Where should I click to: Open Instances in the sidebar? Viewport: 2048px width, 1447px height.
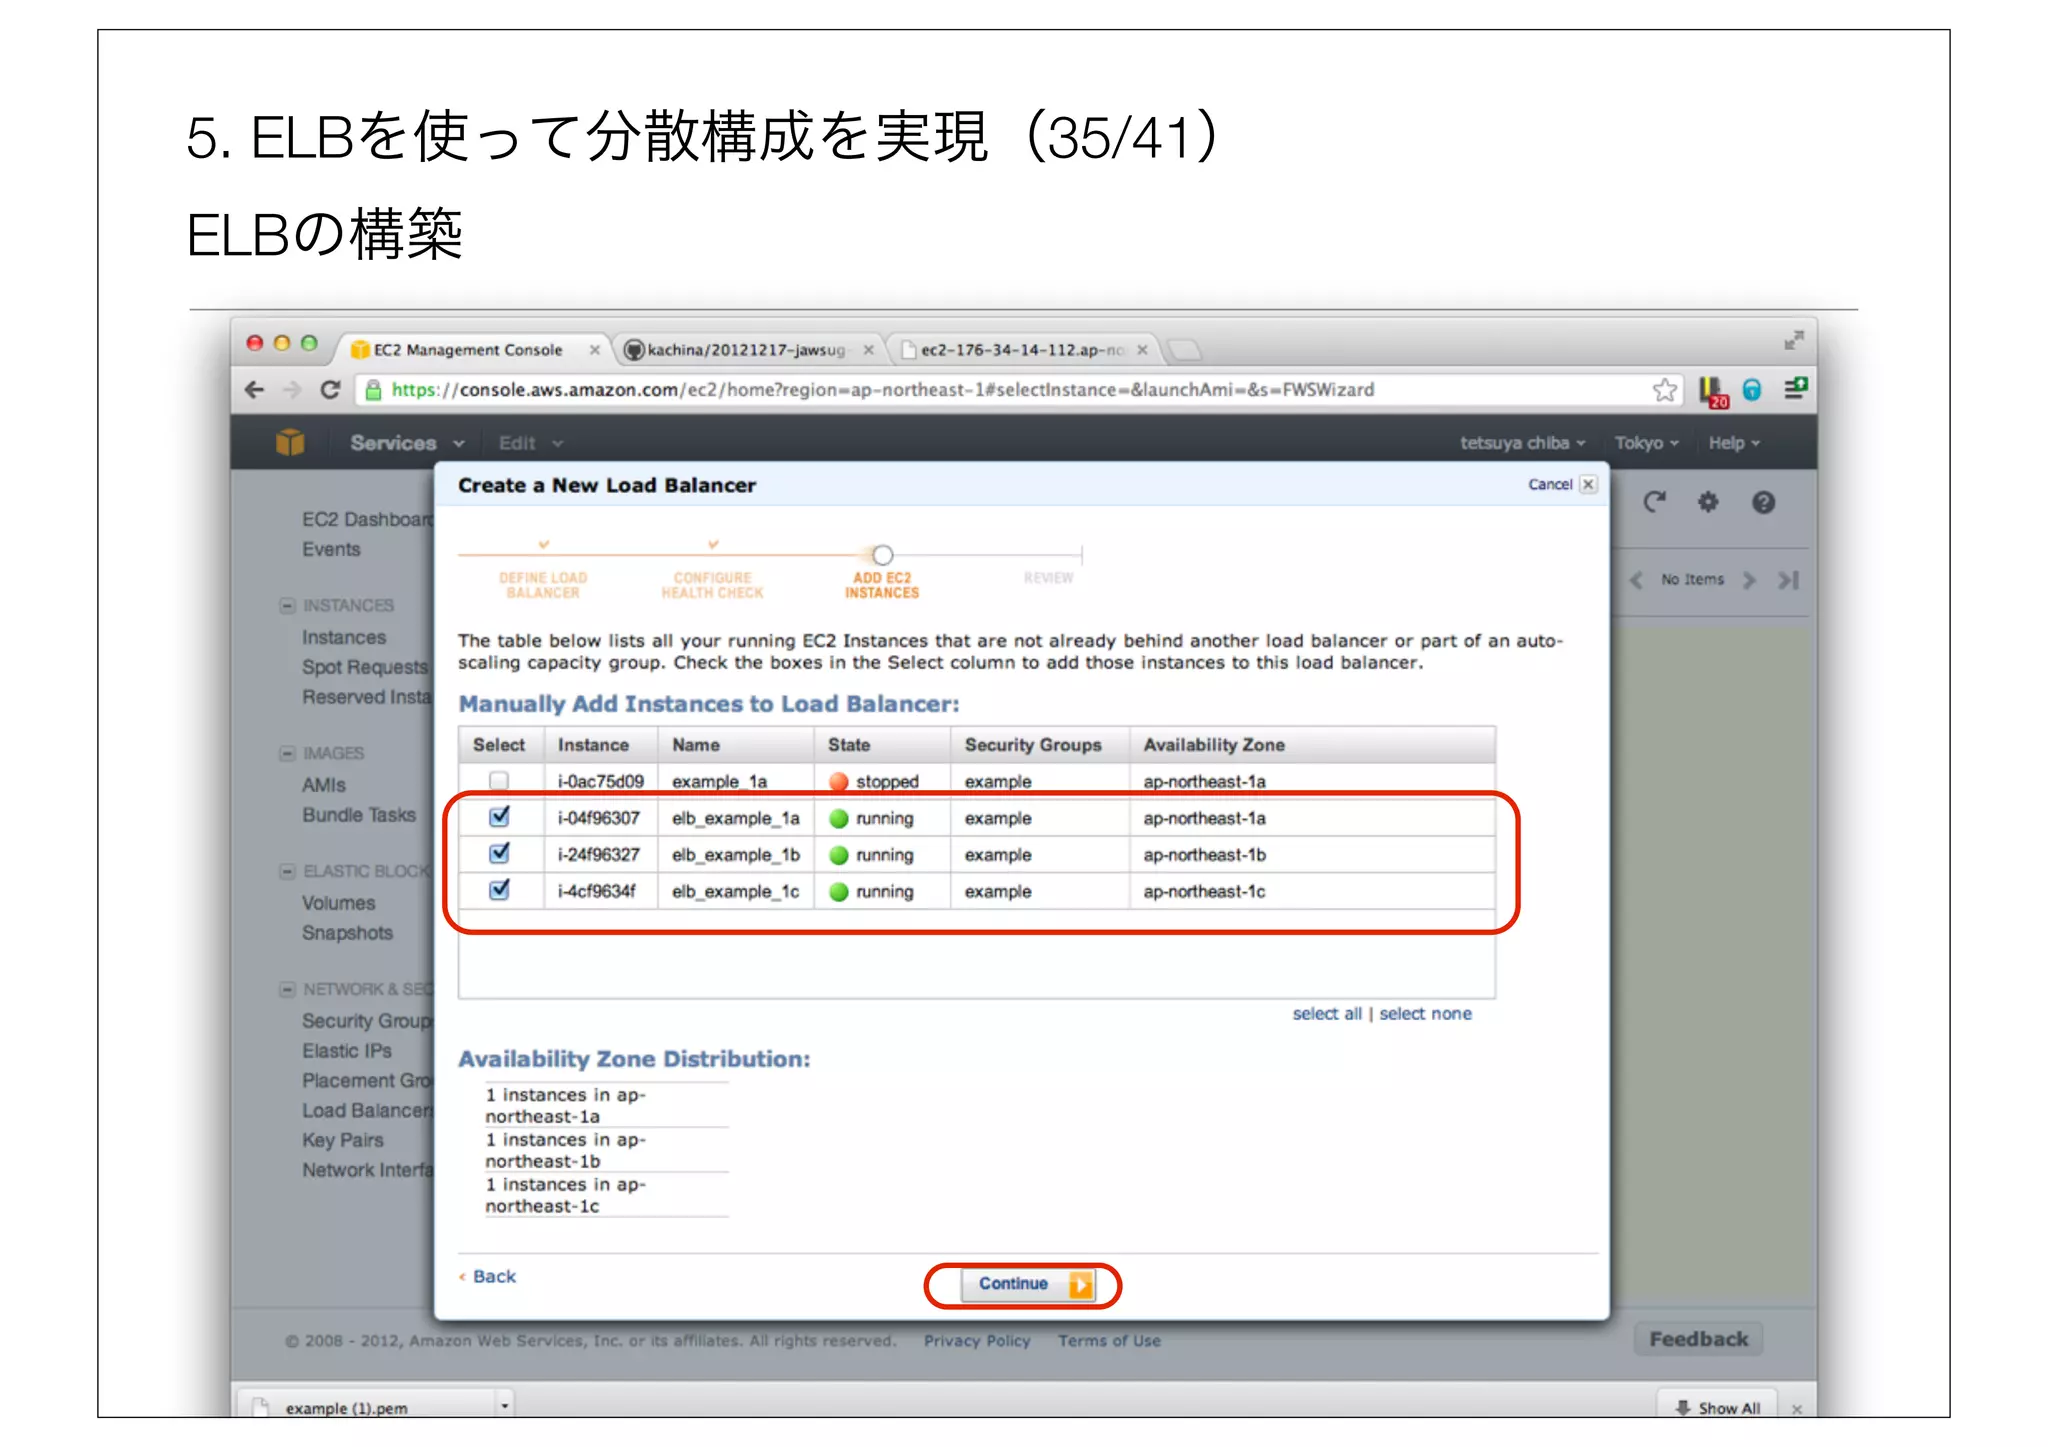click(344, 637)
